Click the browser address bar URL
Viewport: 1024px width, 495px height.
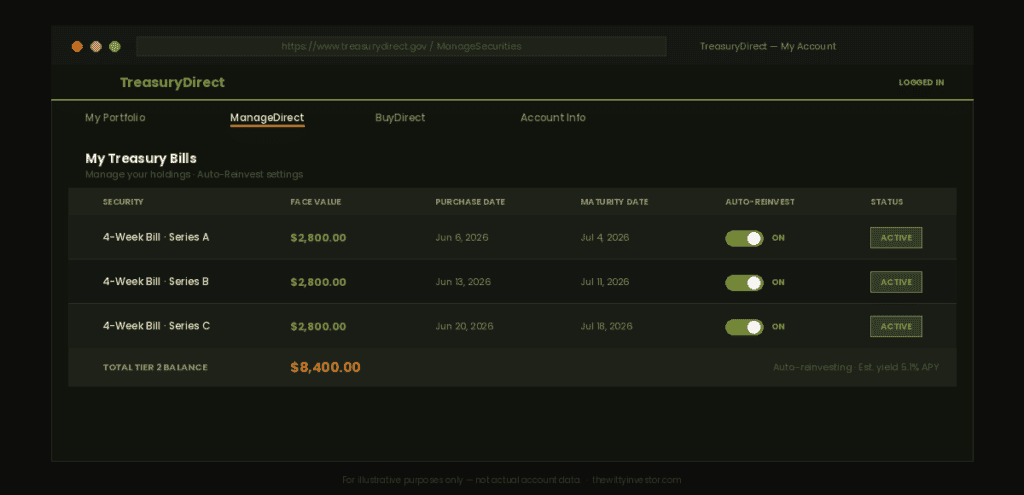click(x=401, y=46)
